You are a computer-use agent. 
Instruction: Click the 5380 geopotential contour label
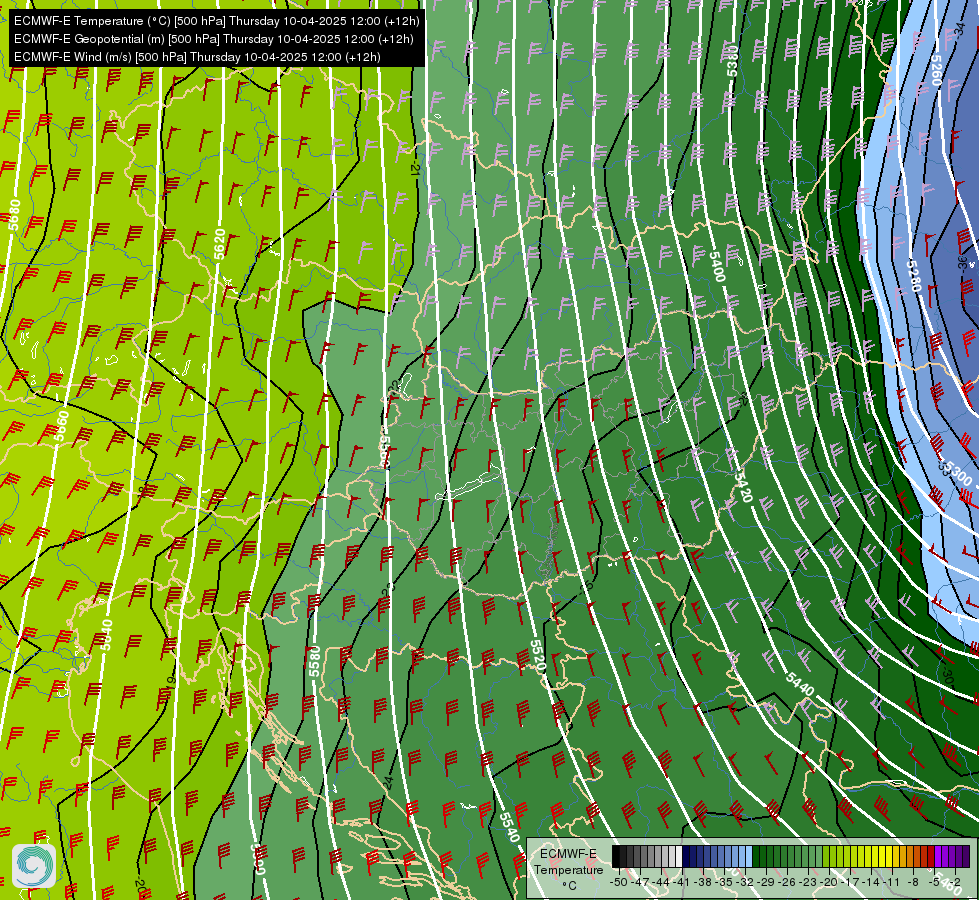732,61
